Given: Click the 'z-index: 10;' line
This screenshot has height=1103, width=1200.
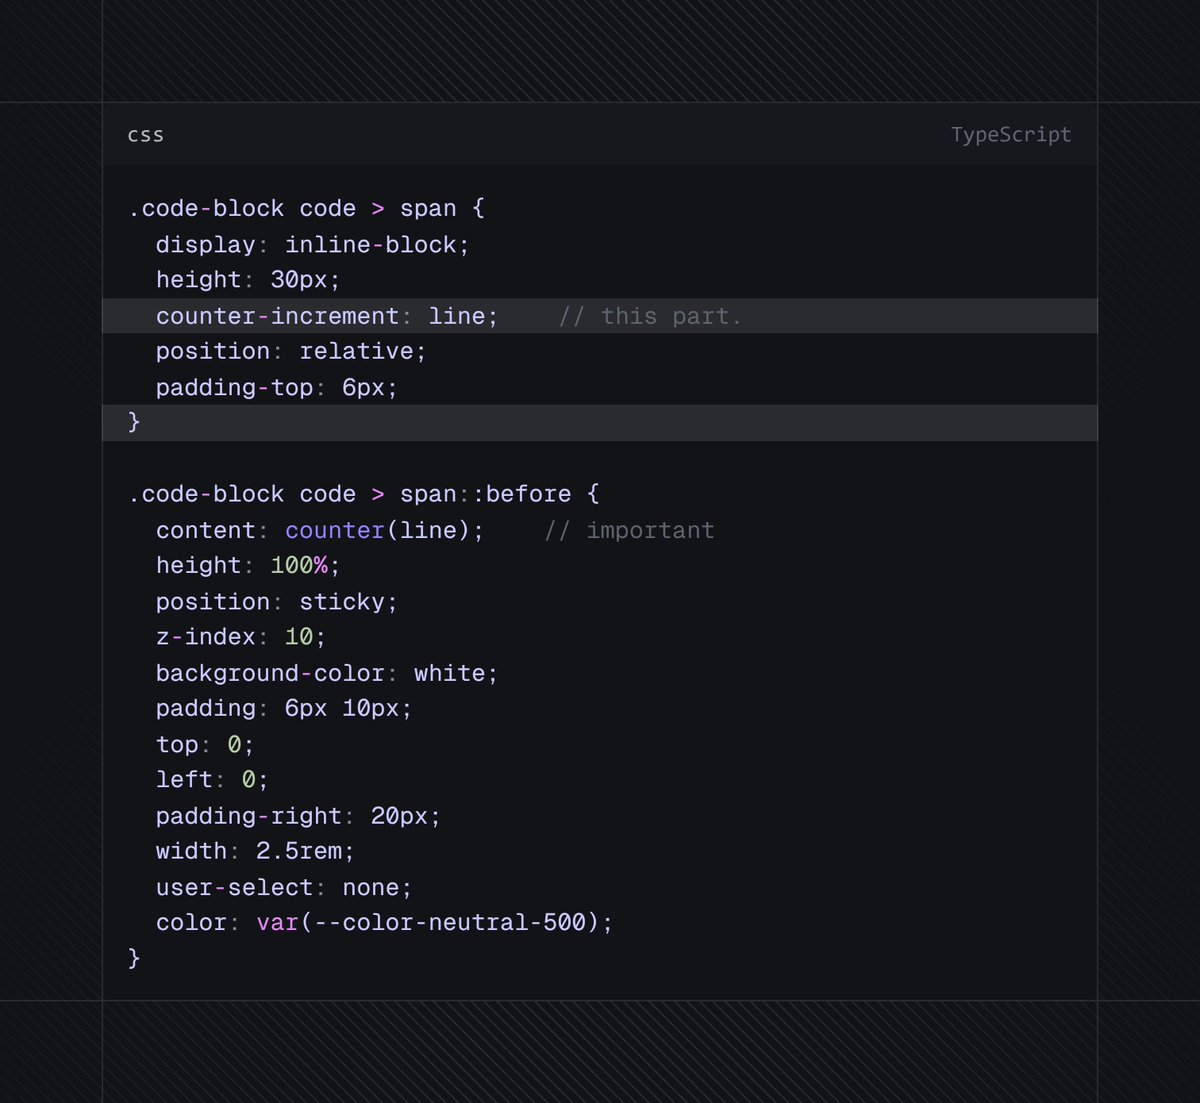Looking at the screenshot, I should [x=241, y=636].
